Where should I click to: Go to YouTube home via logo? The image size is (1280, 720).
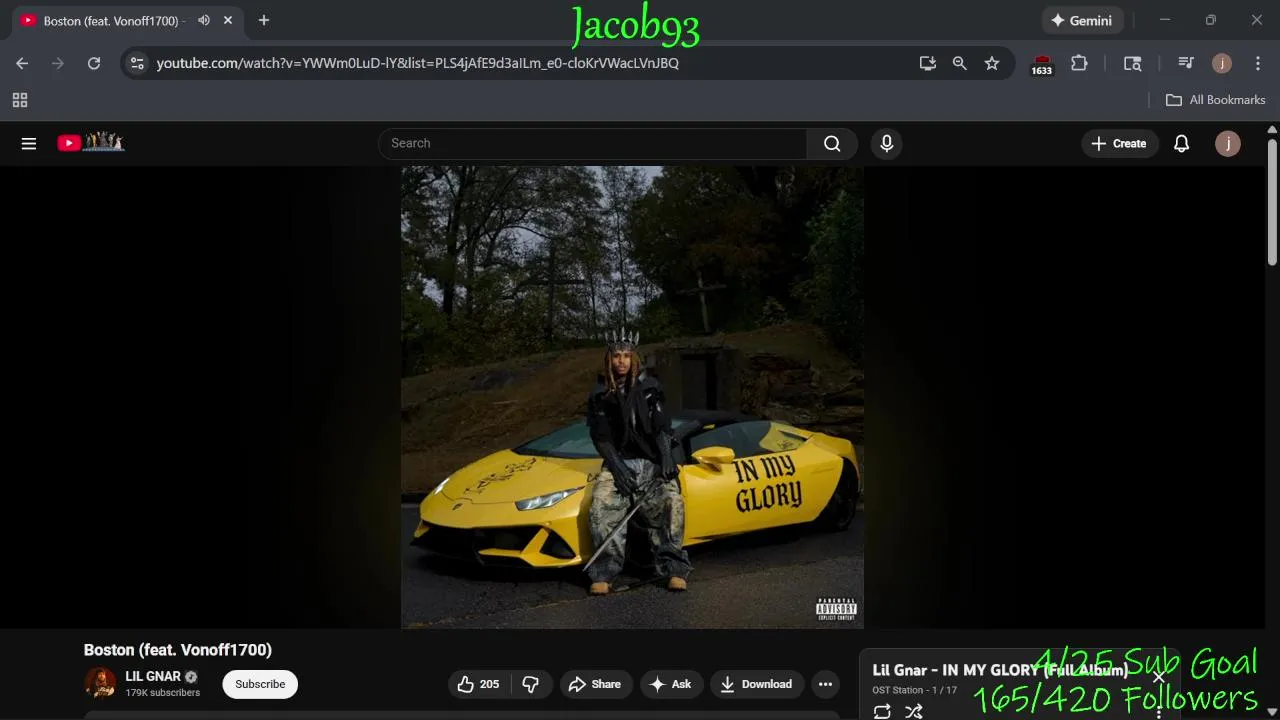coord(90,143)
